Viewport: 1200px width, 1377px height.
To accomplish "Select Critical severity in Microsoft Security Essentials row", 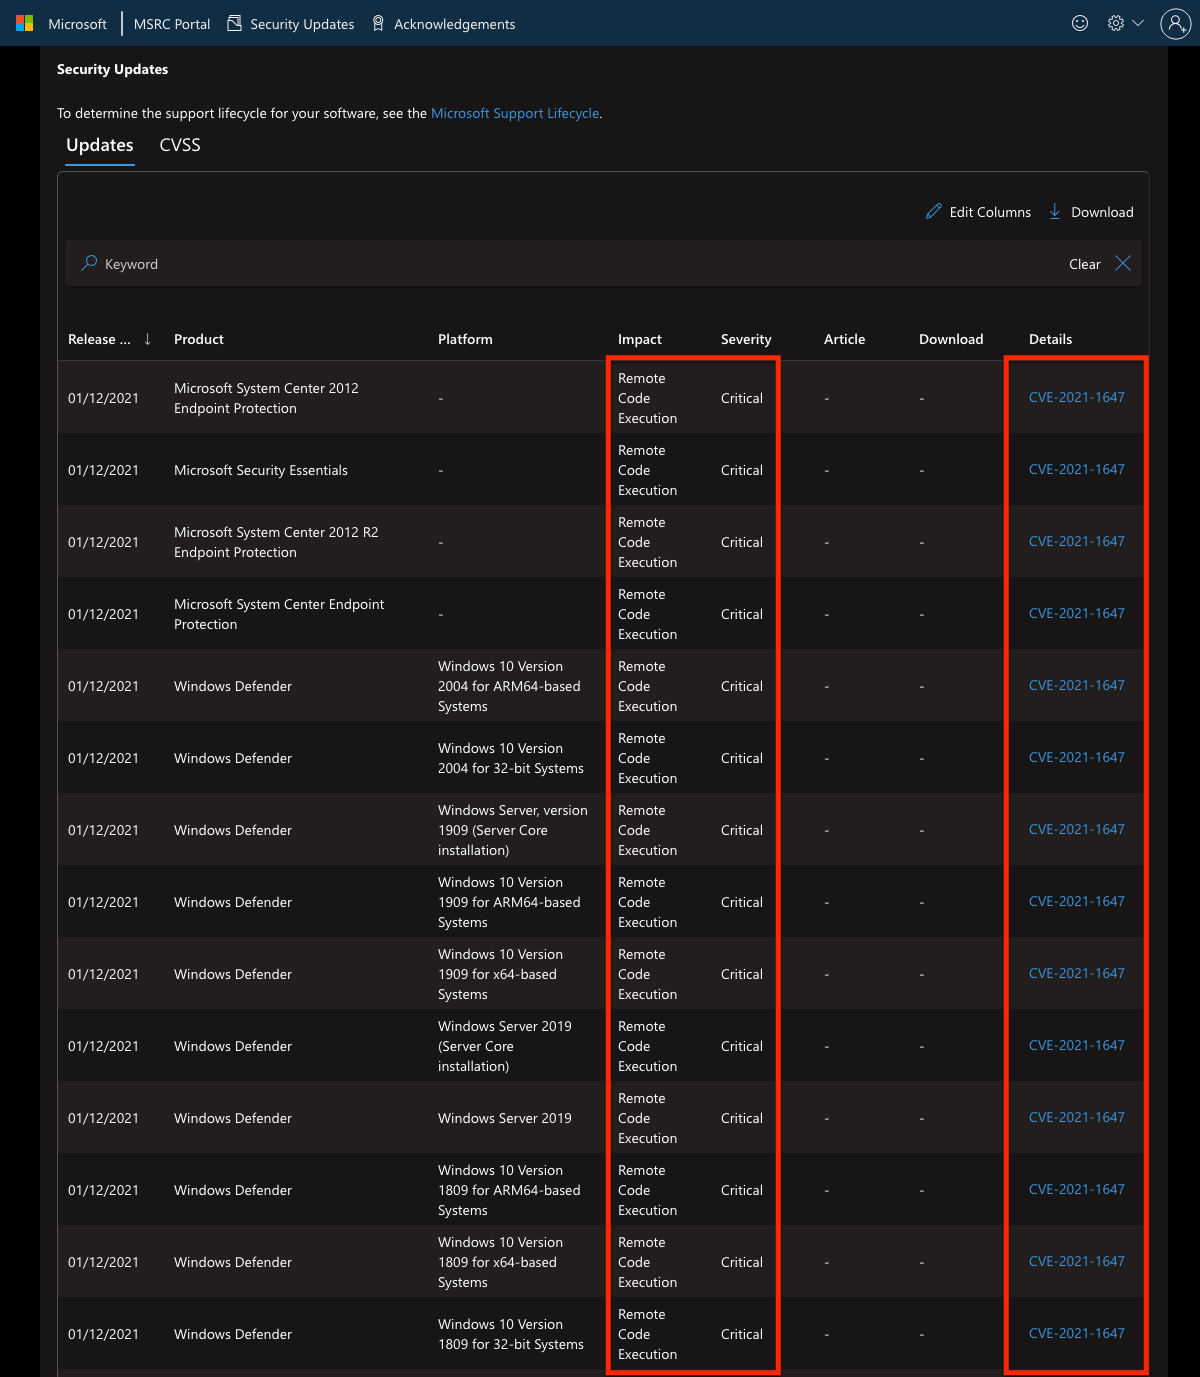I will pos(742,470).
